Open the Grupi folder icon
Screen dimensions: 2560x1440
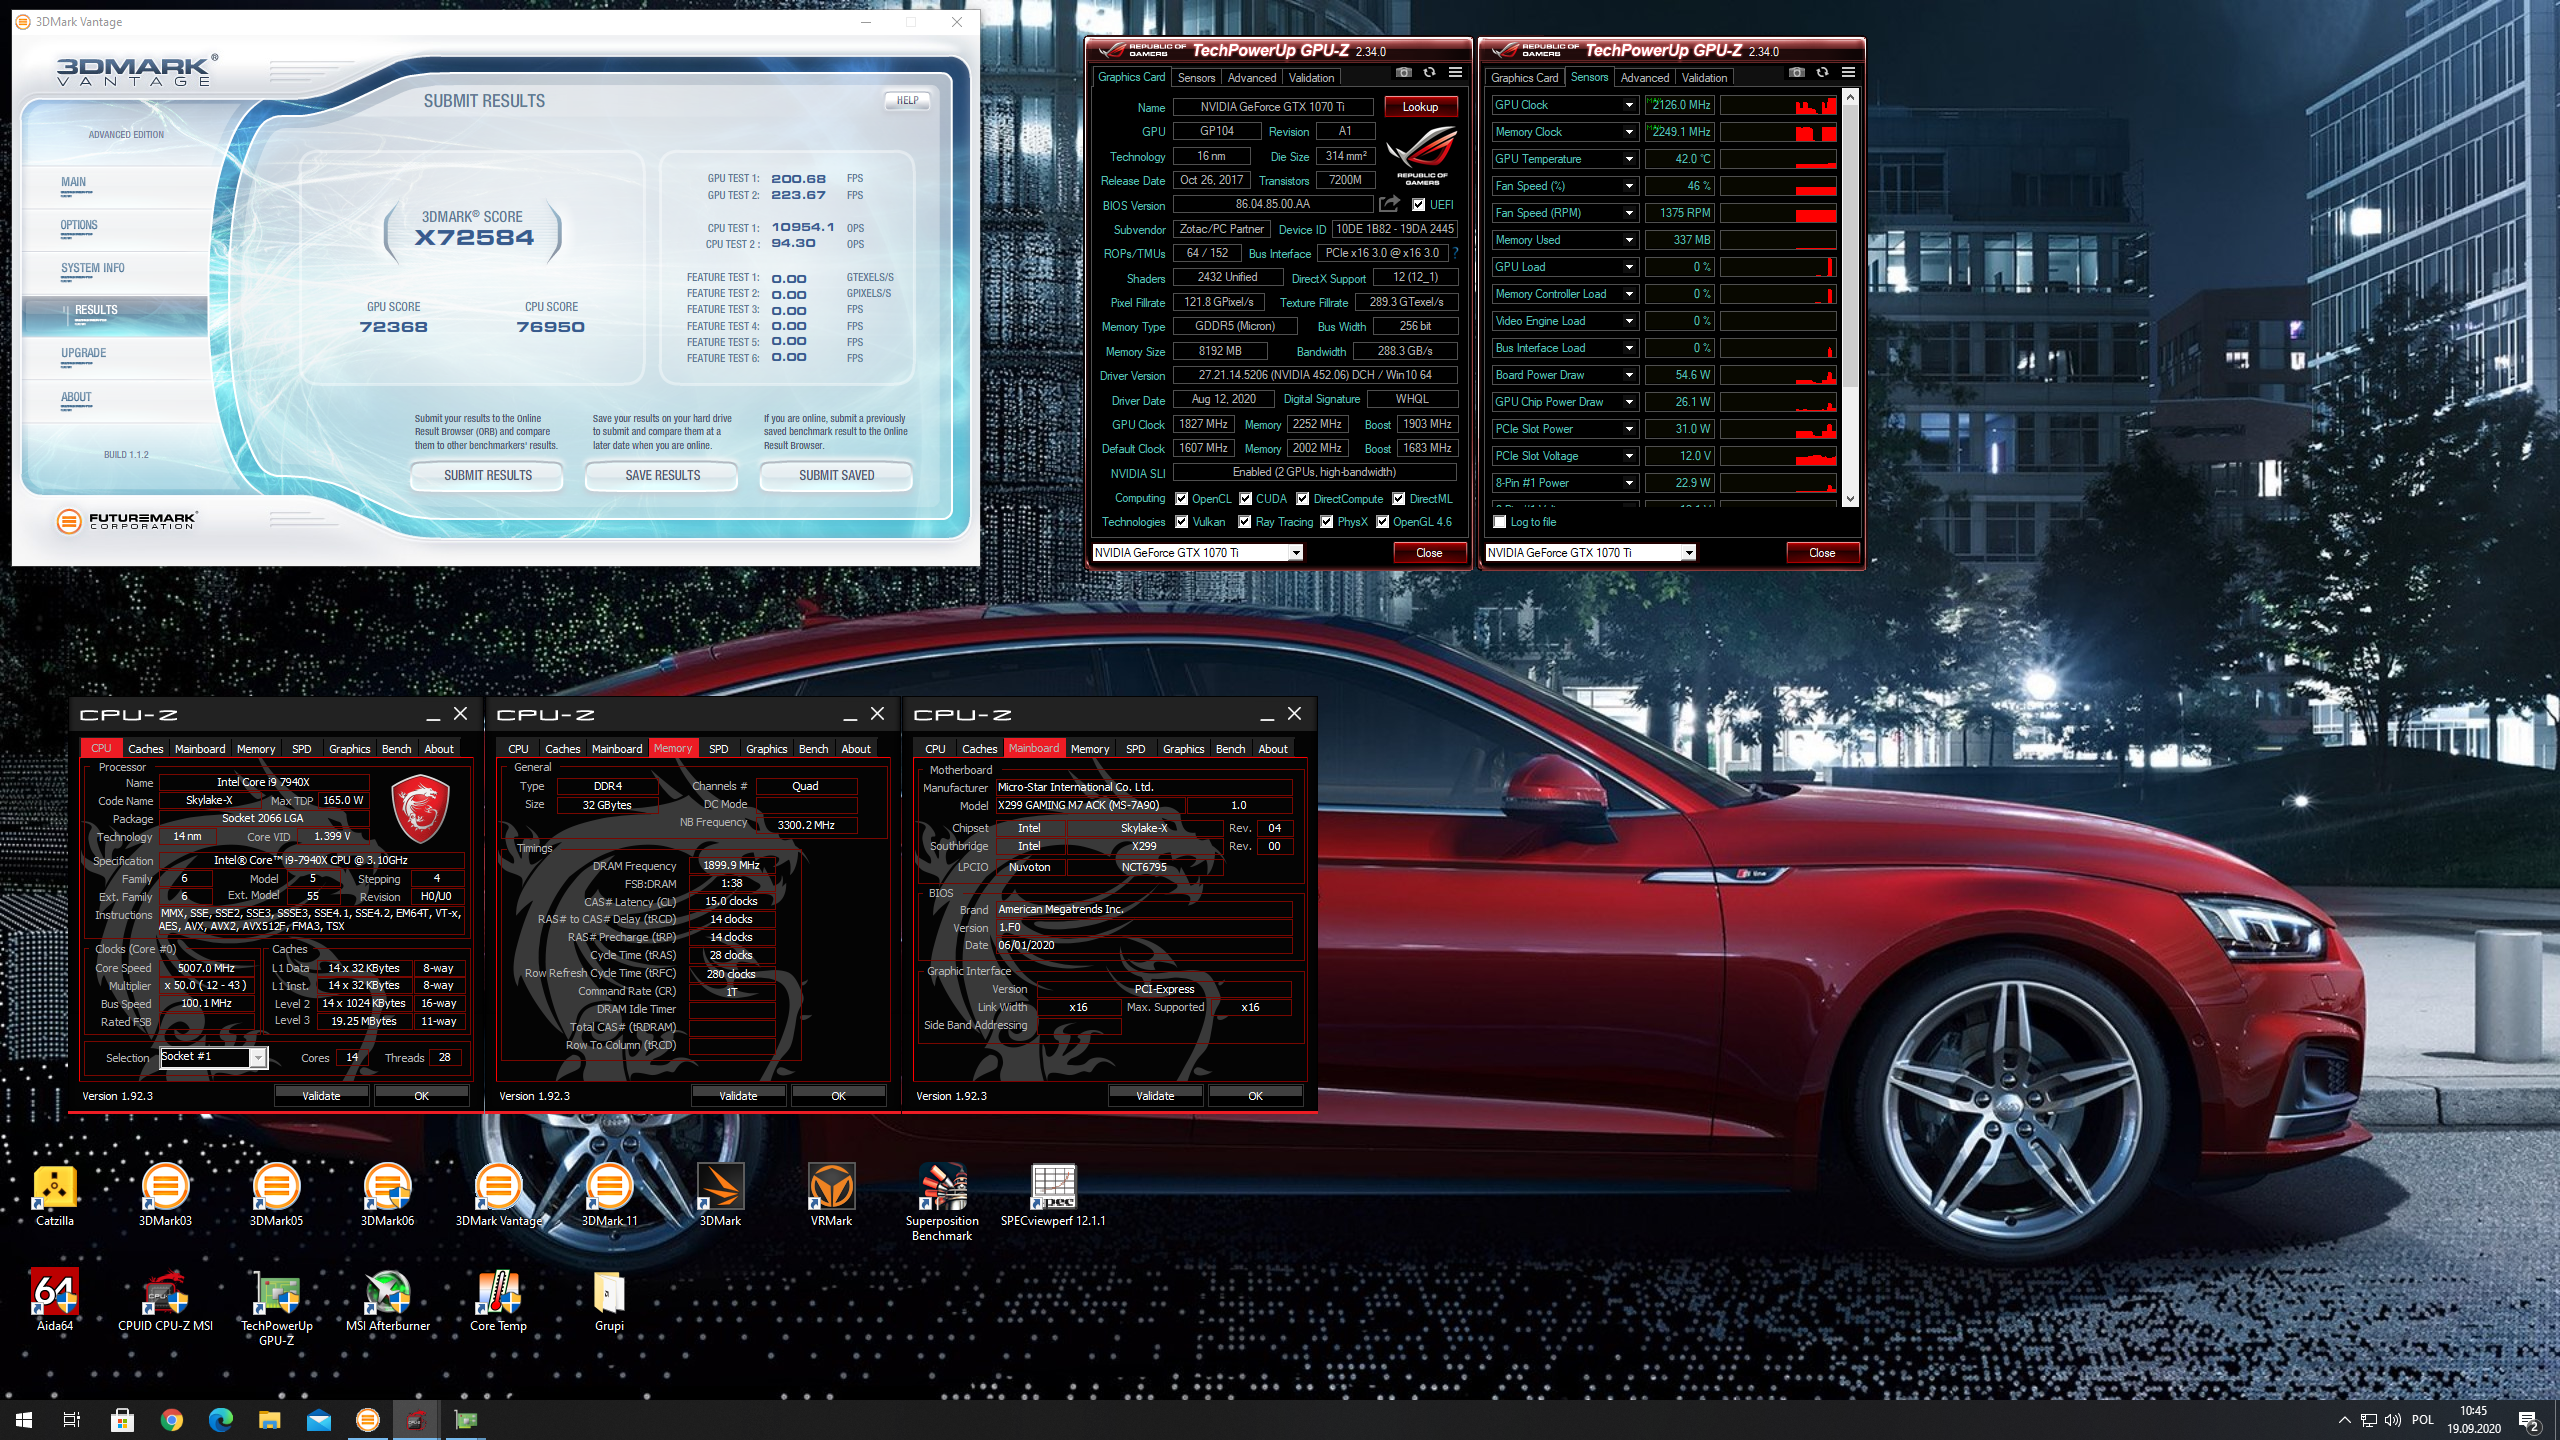[x=609, y=1301]
